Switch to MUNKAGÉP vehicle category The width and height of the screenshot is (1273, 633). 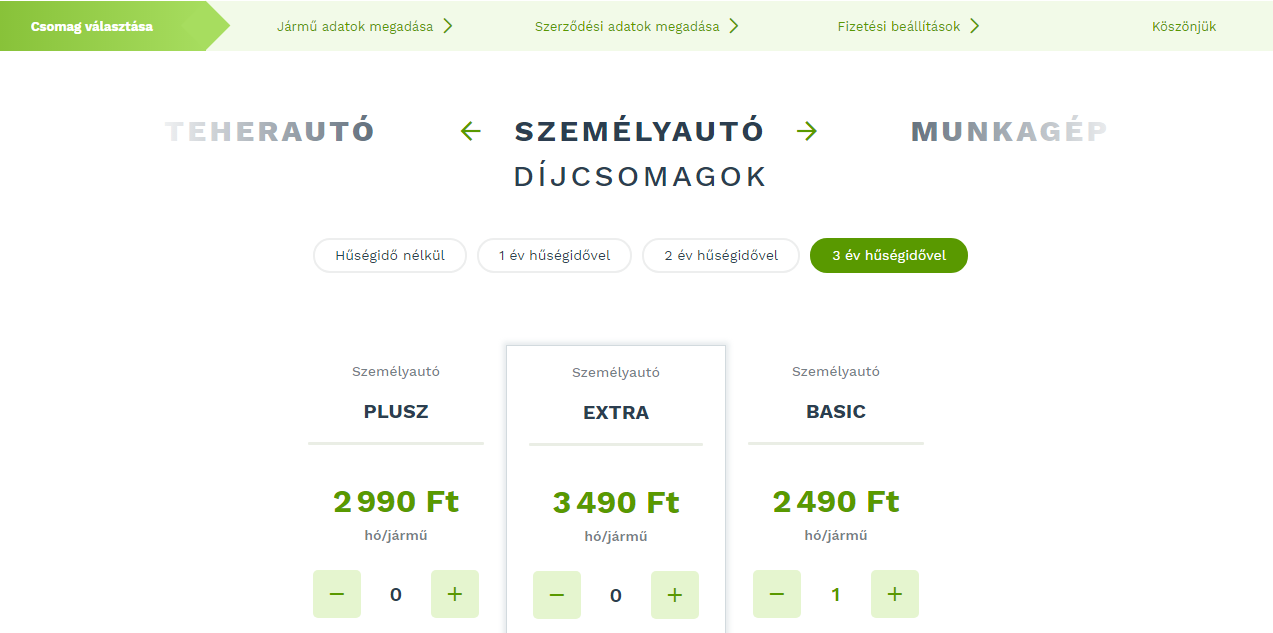[1008, 131]
